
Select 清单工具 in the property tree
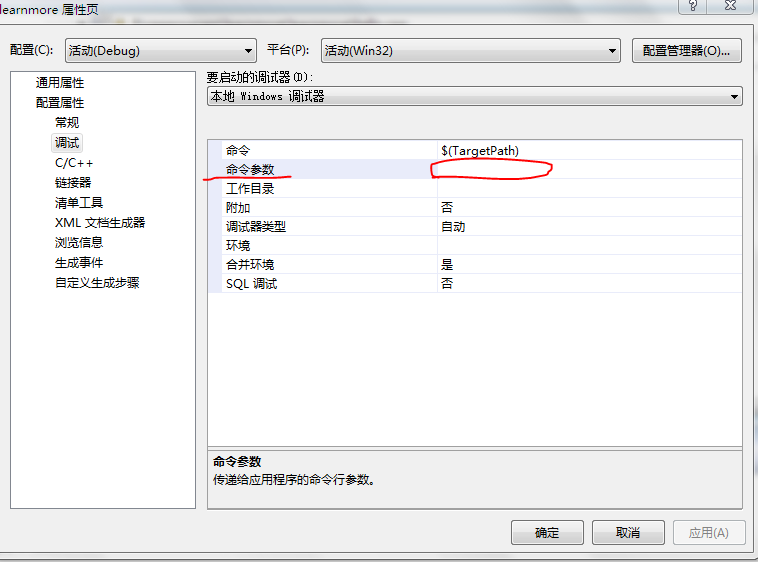79,202
